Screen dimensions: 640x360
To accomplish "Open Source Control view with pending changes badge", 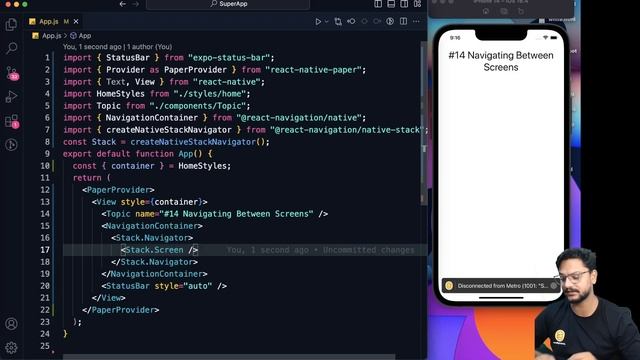I will (x=12, y=73).
